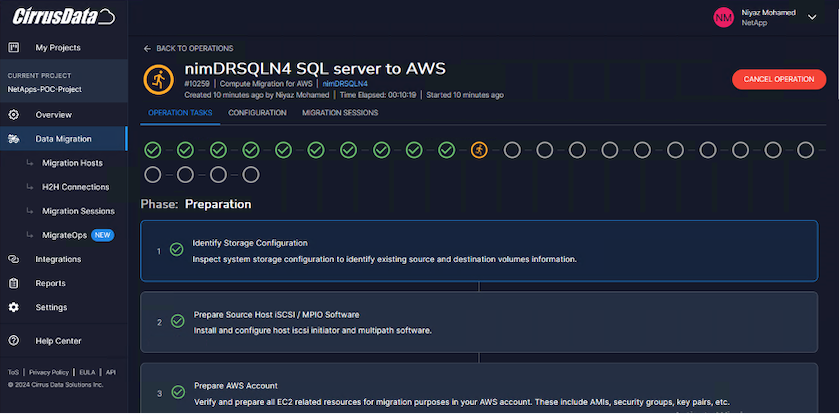Click the Help Center question icon
840x414 pixels.
[x=14, y=341]
